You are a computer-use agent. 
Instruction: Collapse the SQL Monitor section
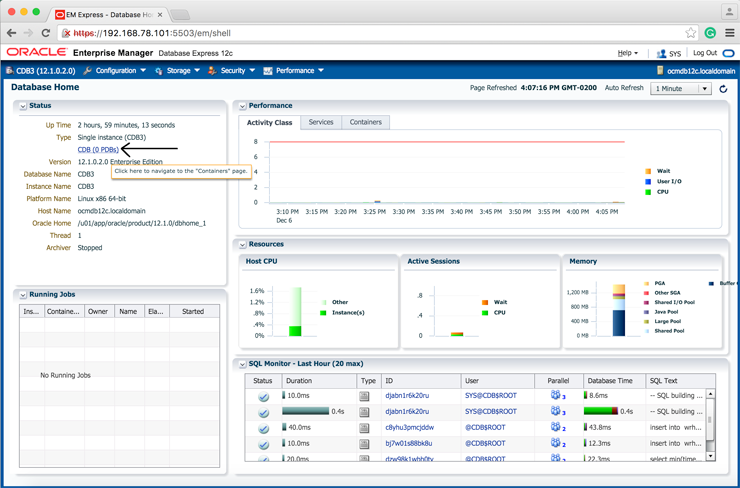point(242,364)
